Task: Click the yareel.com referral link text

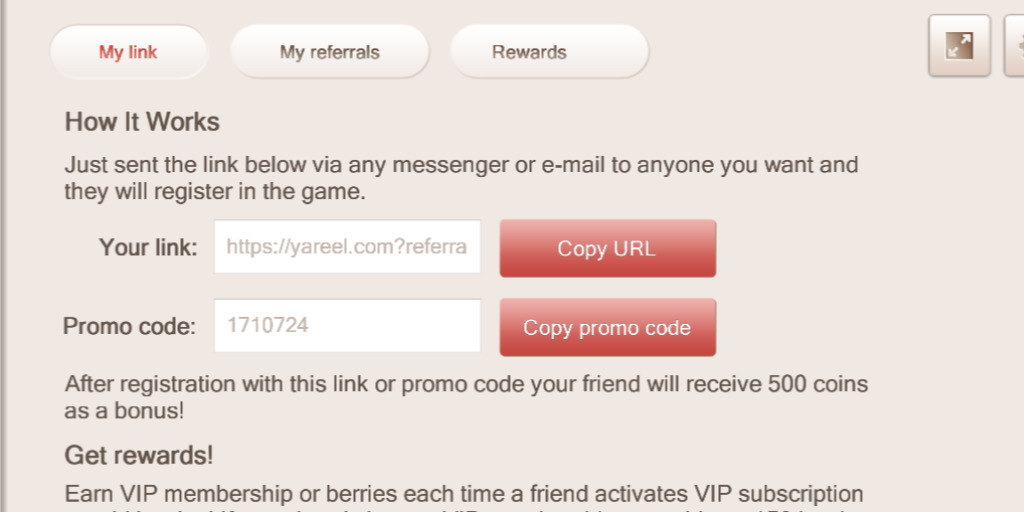Action: 347,247
